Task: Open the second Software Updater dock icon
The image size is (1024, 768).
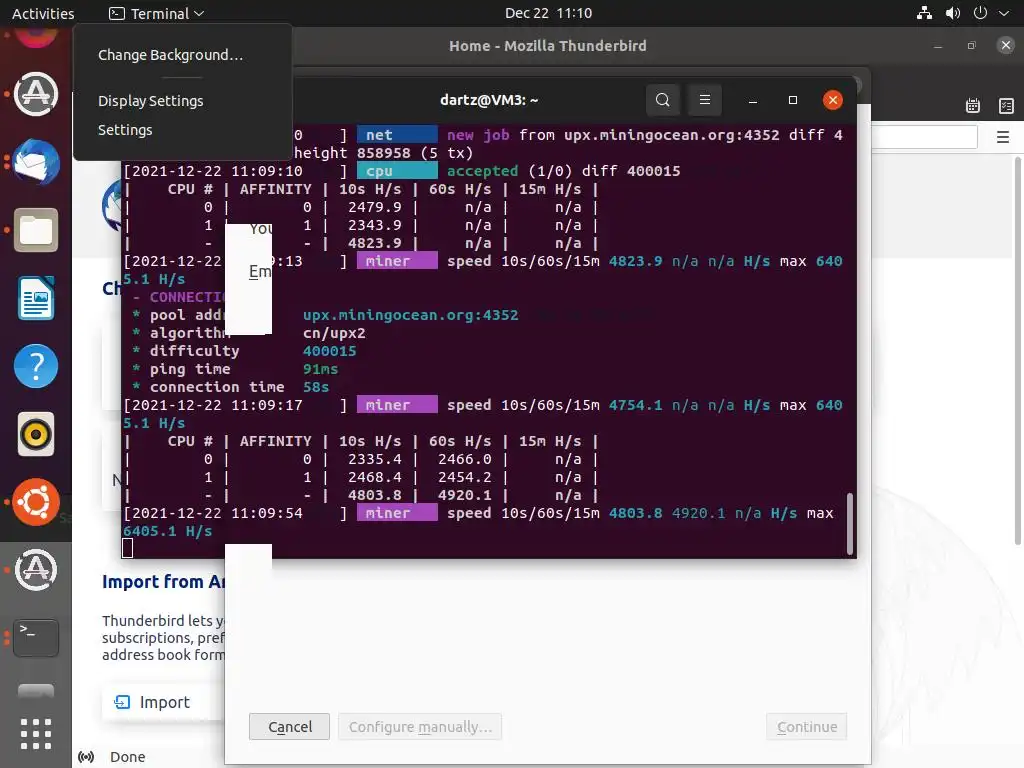Action: [36, 570]
